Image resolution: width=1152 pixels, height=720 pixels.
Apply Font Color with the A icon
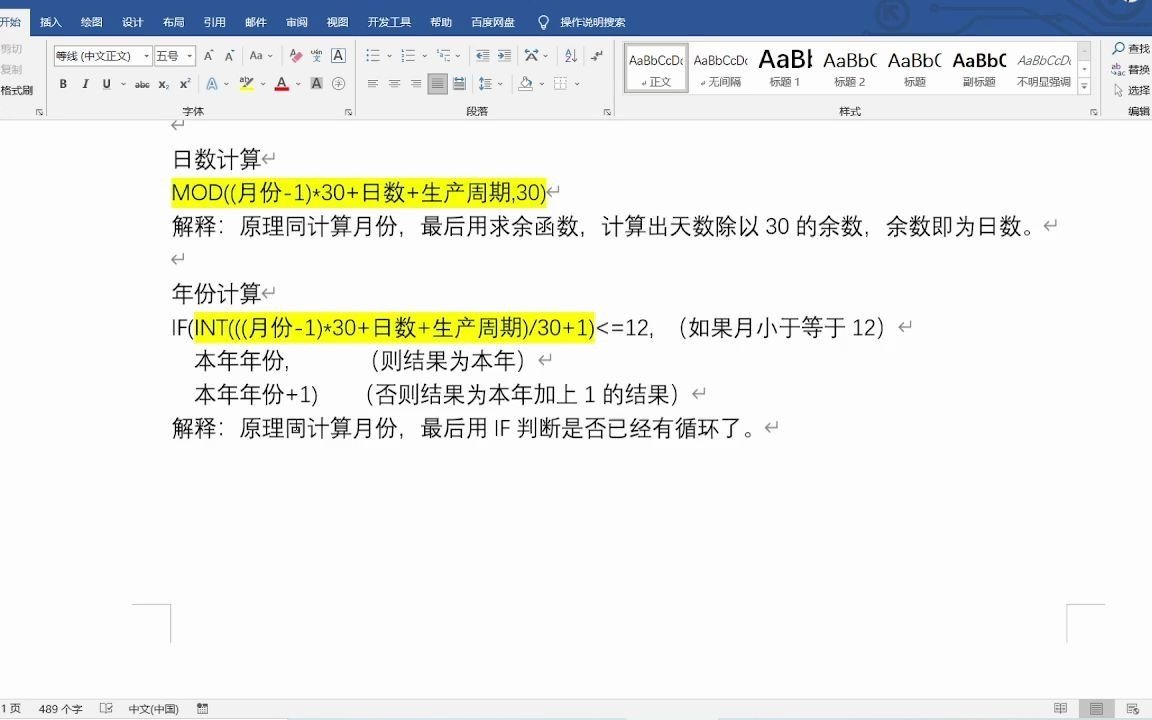(x=281, y=84)
